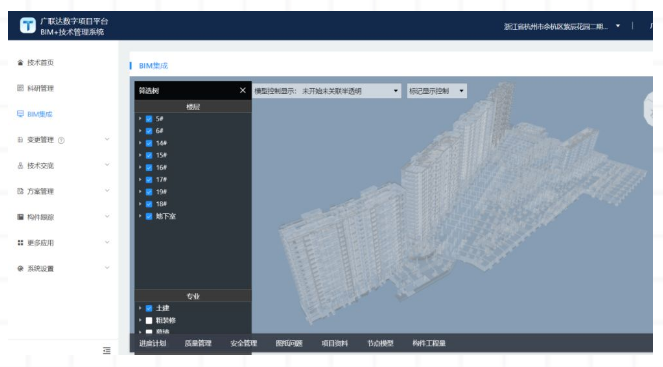
Task: Uncheck the 18# building checkbox
Action: coord(149,204)
